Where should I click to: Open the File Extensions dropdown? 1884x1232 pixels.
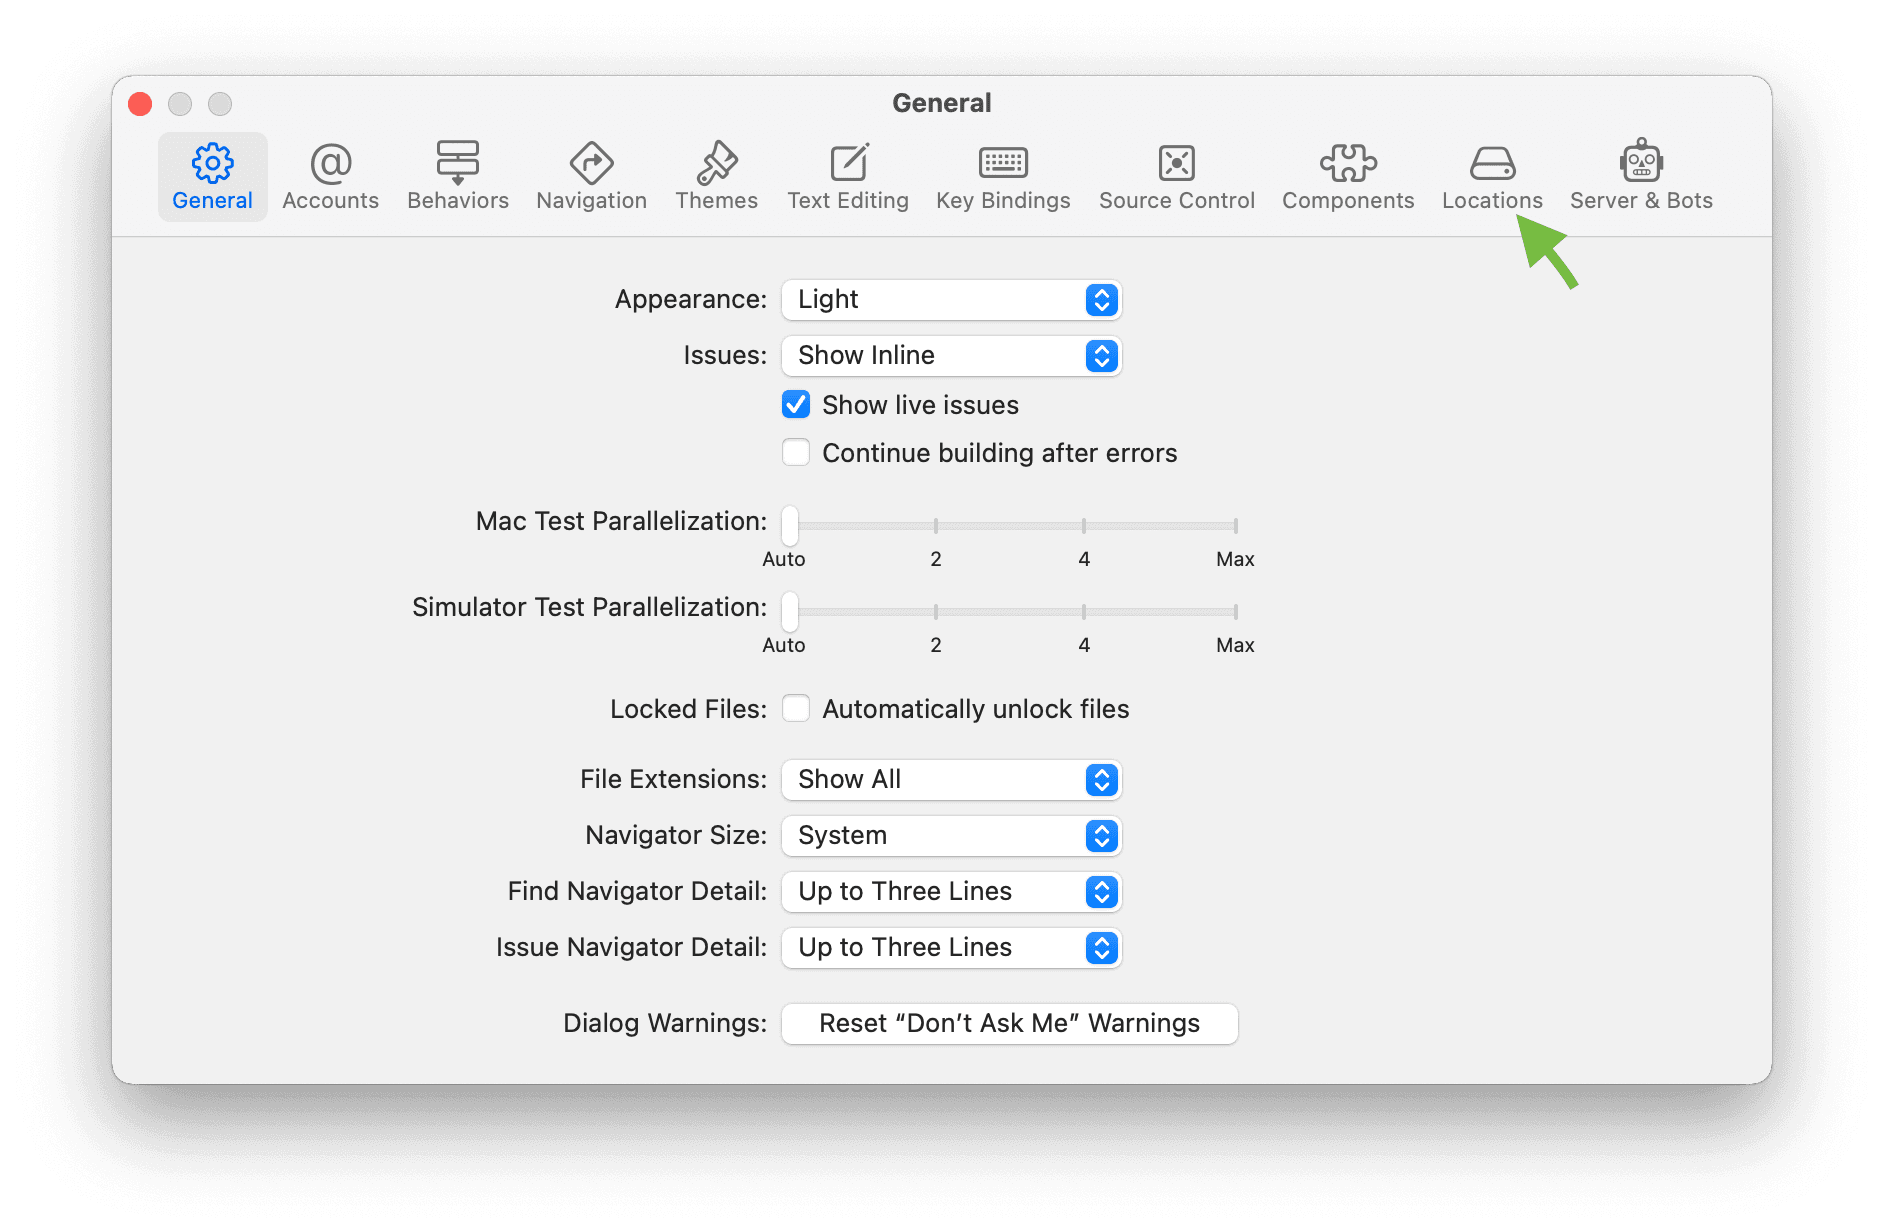(950, 779)
